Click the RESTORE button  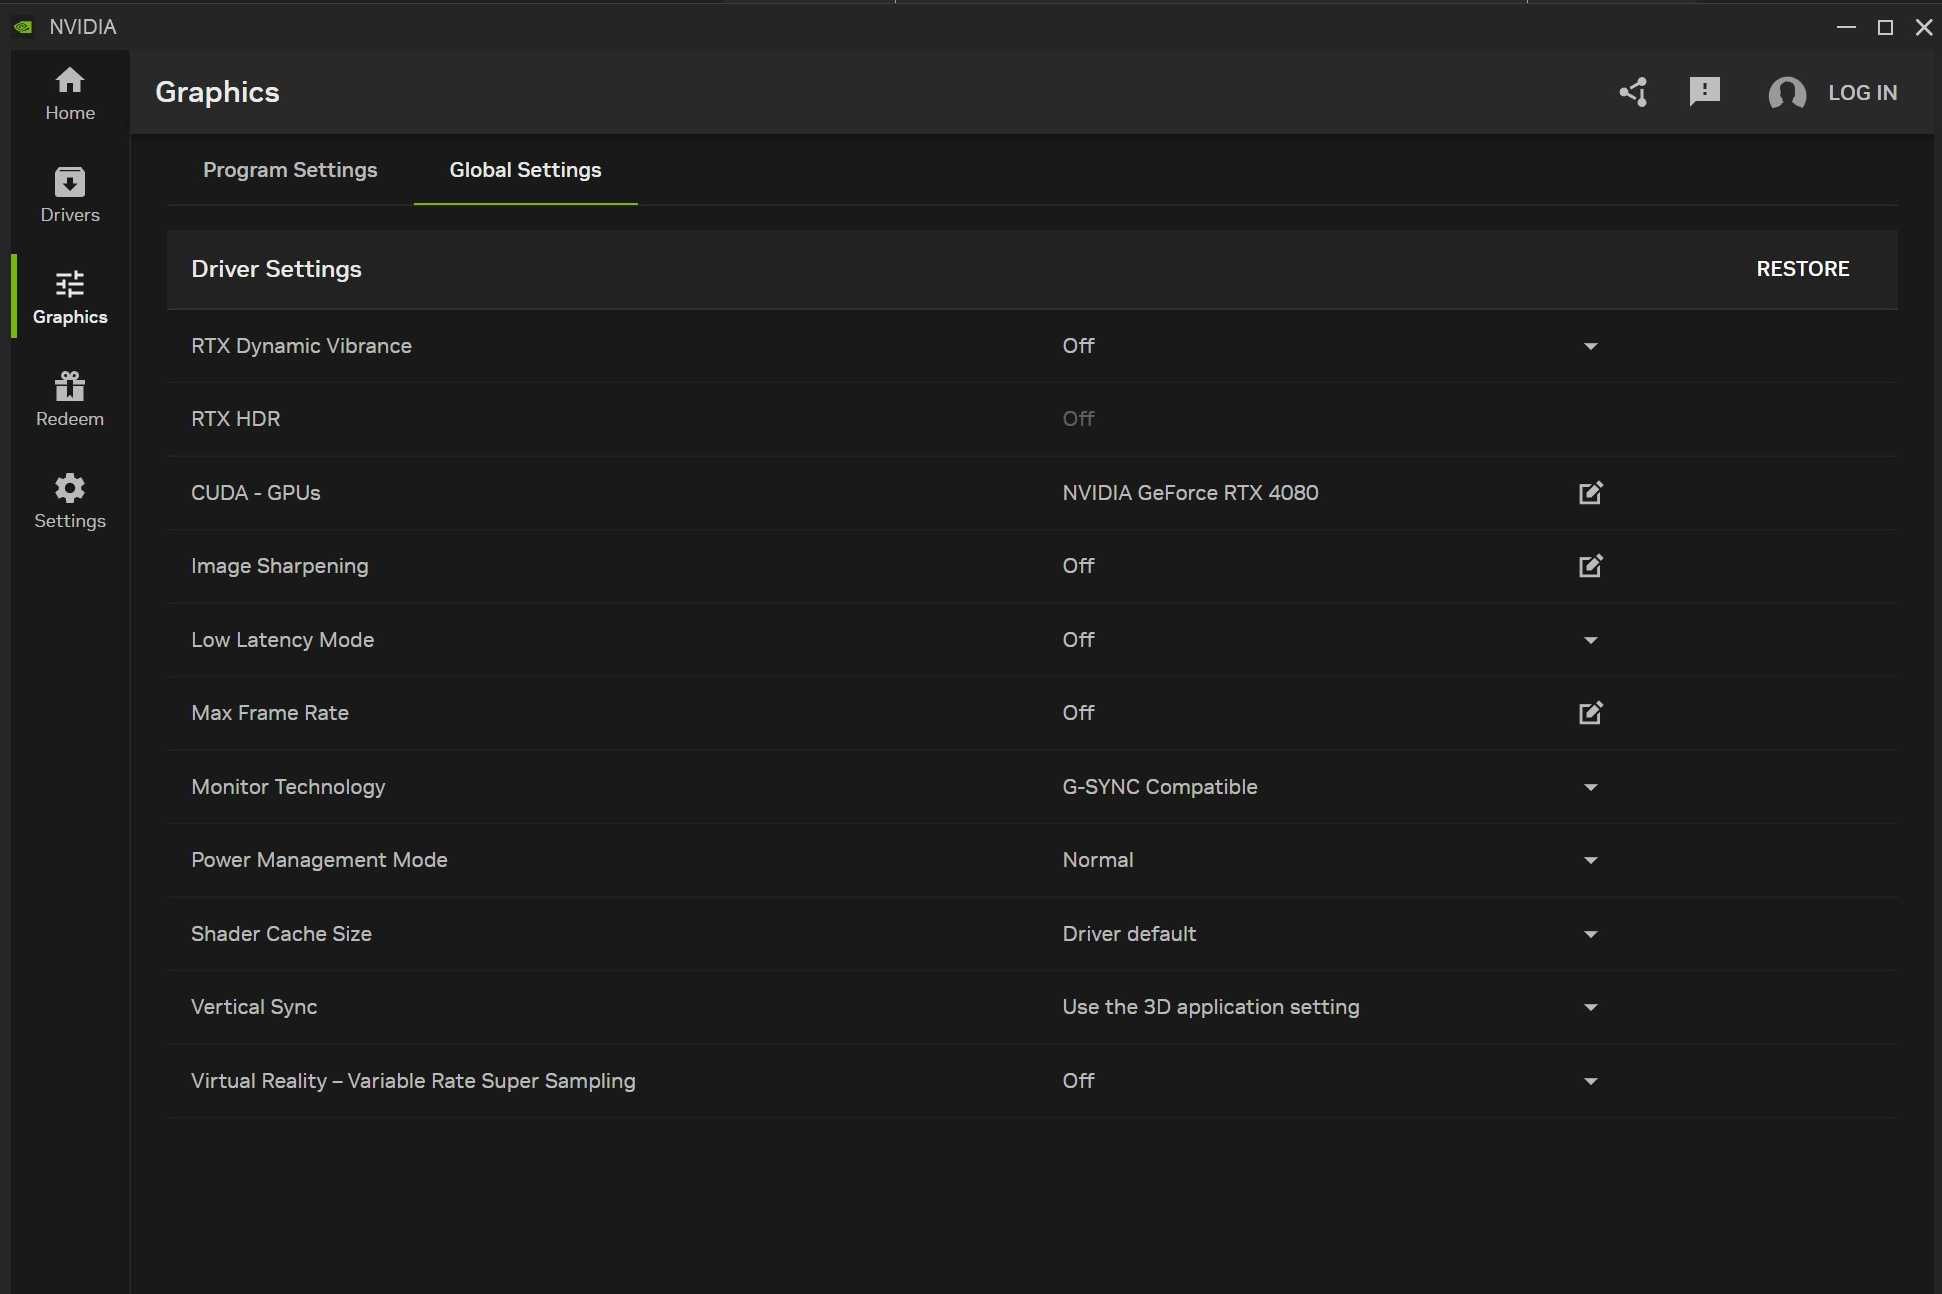[1803, 268]
